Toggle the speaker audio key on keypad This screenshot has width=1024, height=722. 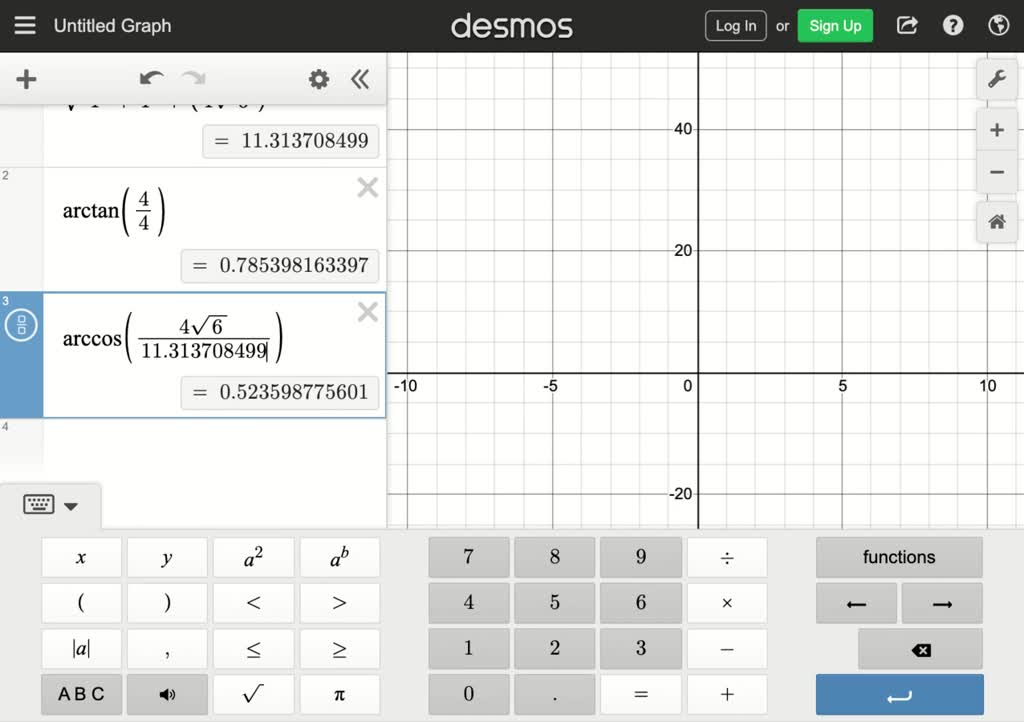(167, 694)
